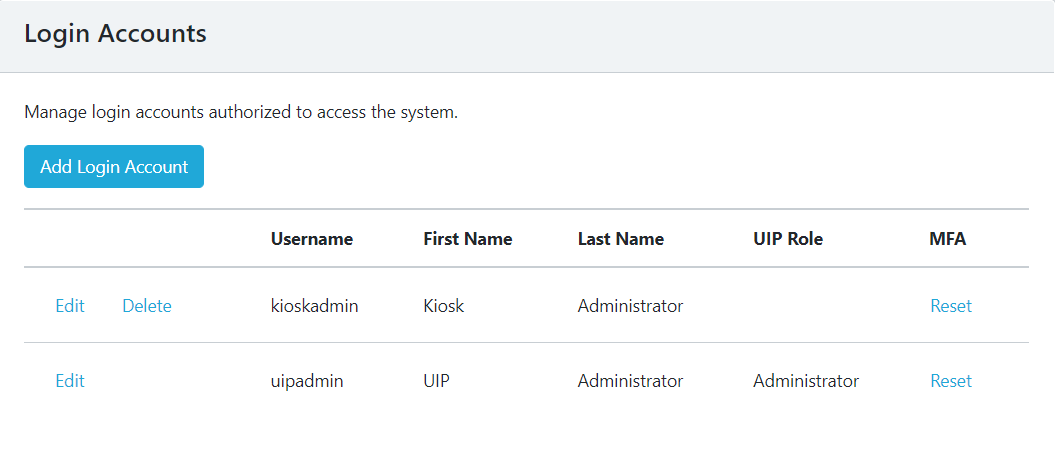Screen dimensions: 1055x458
Task: Click the Last Name column header
Action: (620, 239)
